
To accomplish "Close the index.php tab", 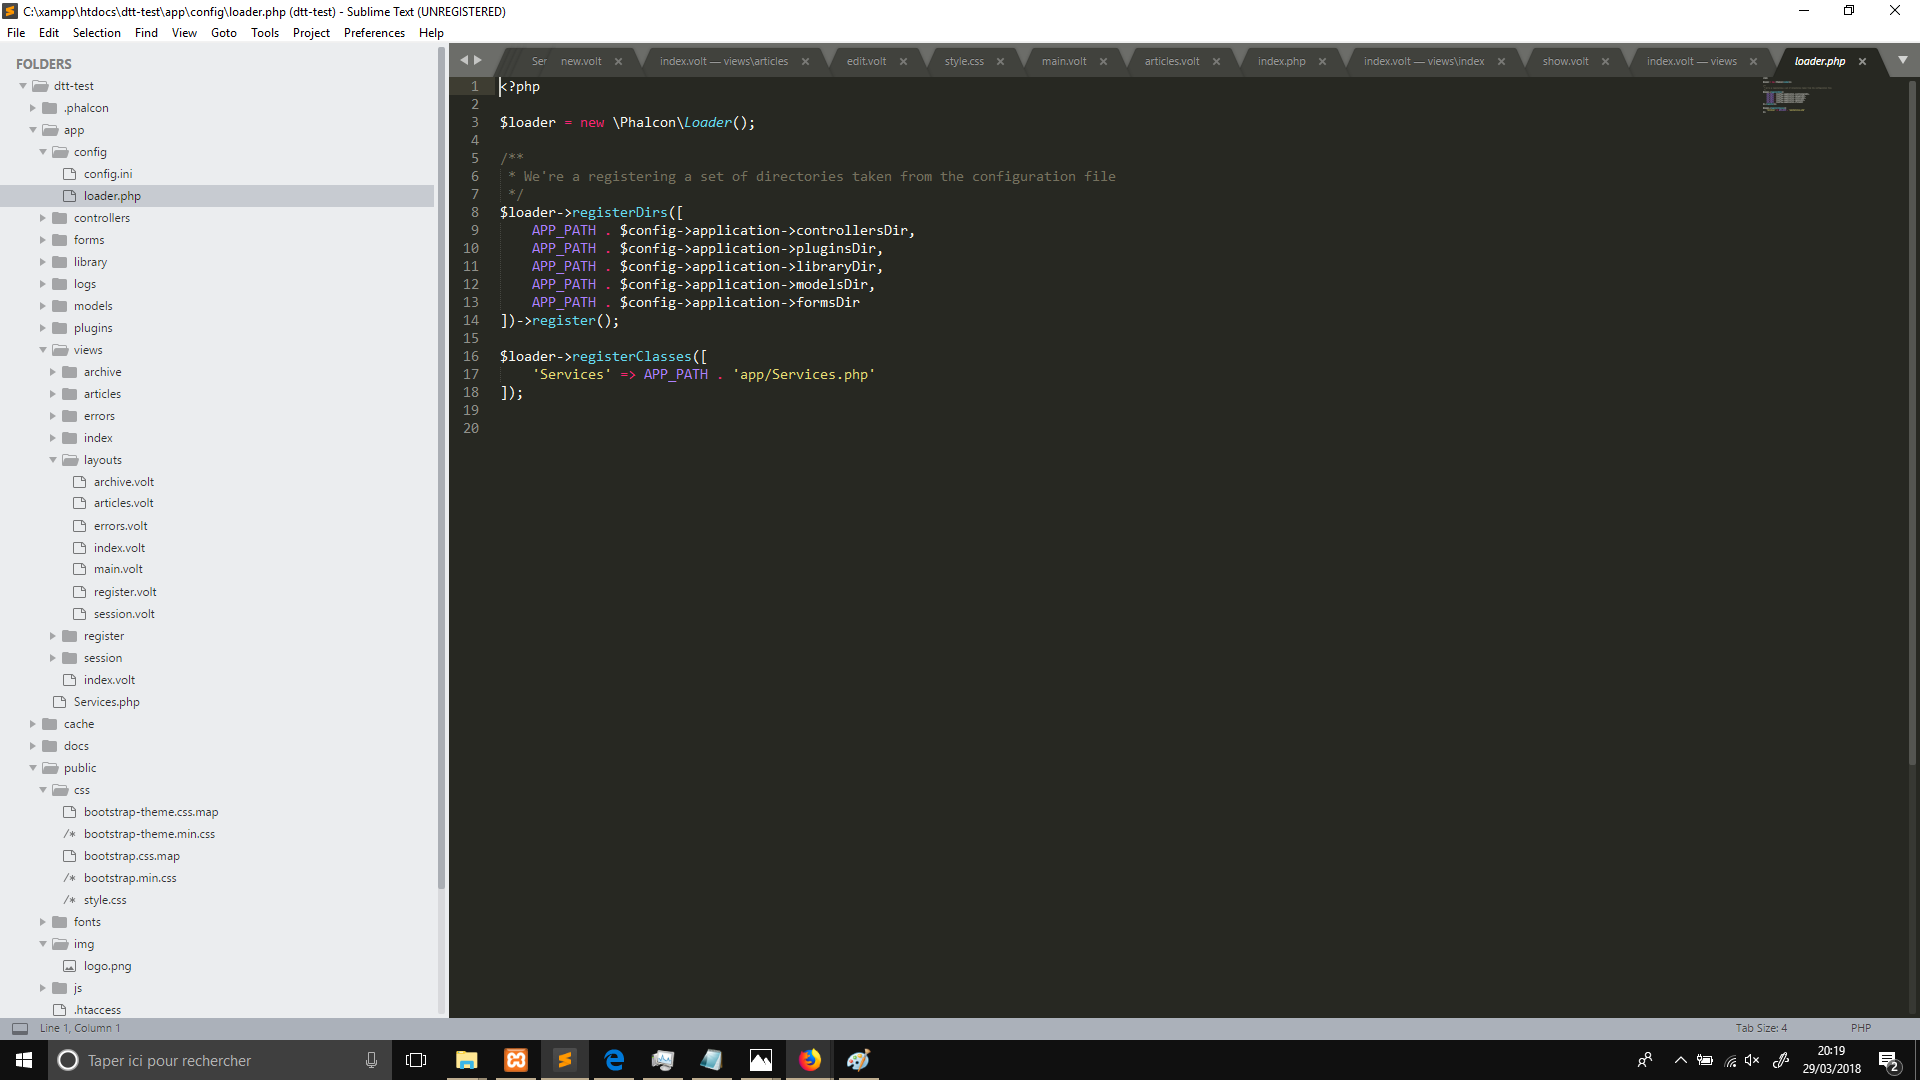I will [1322, 62].
